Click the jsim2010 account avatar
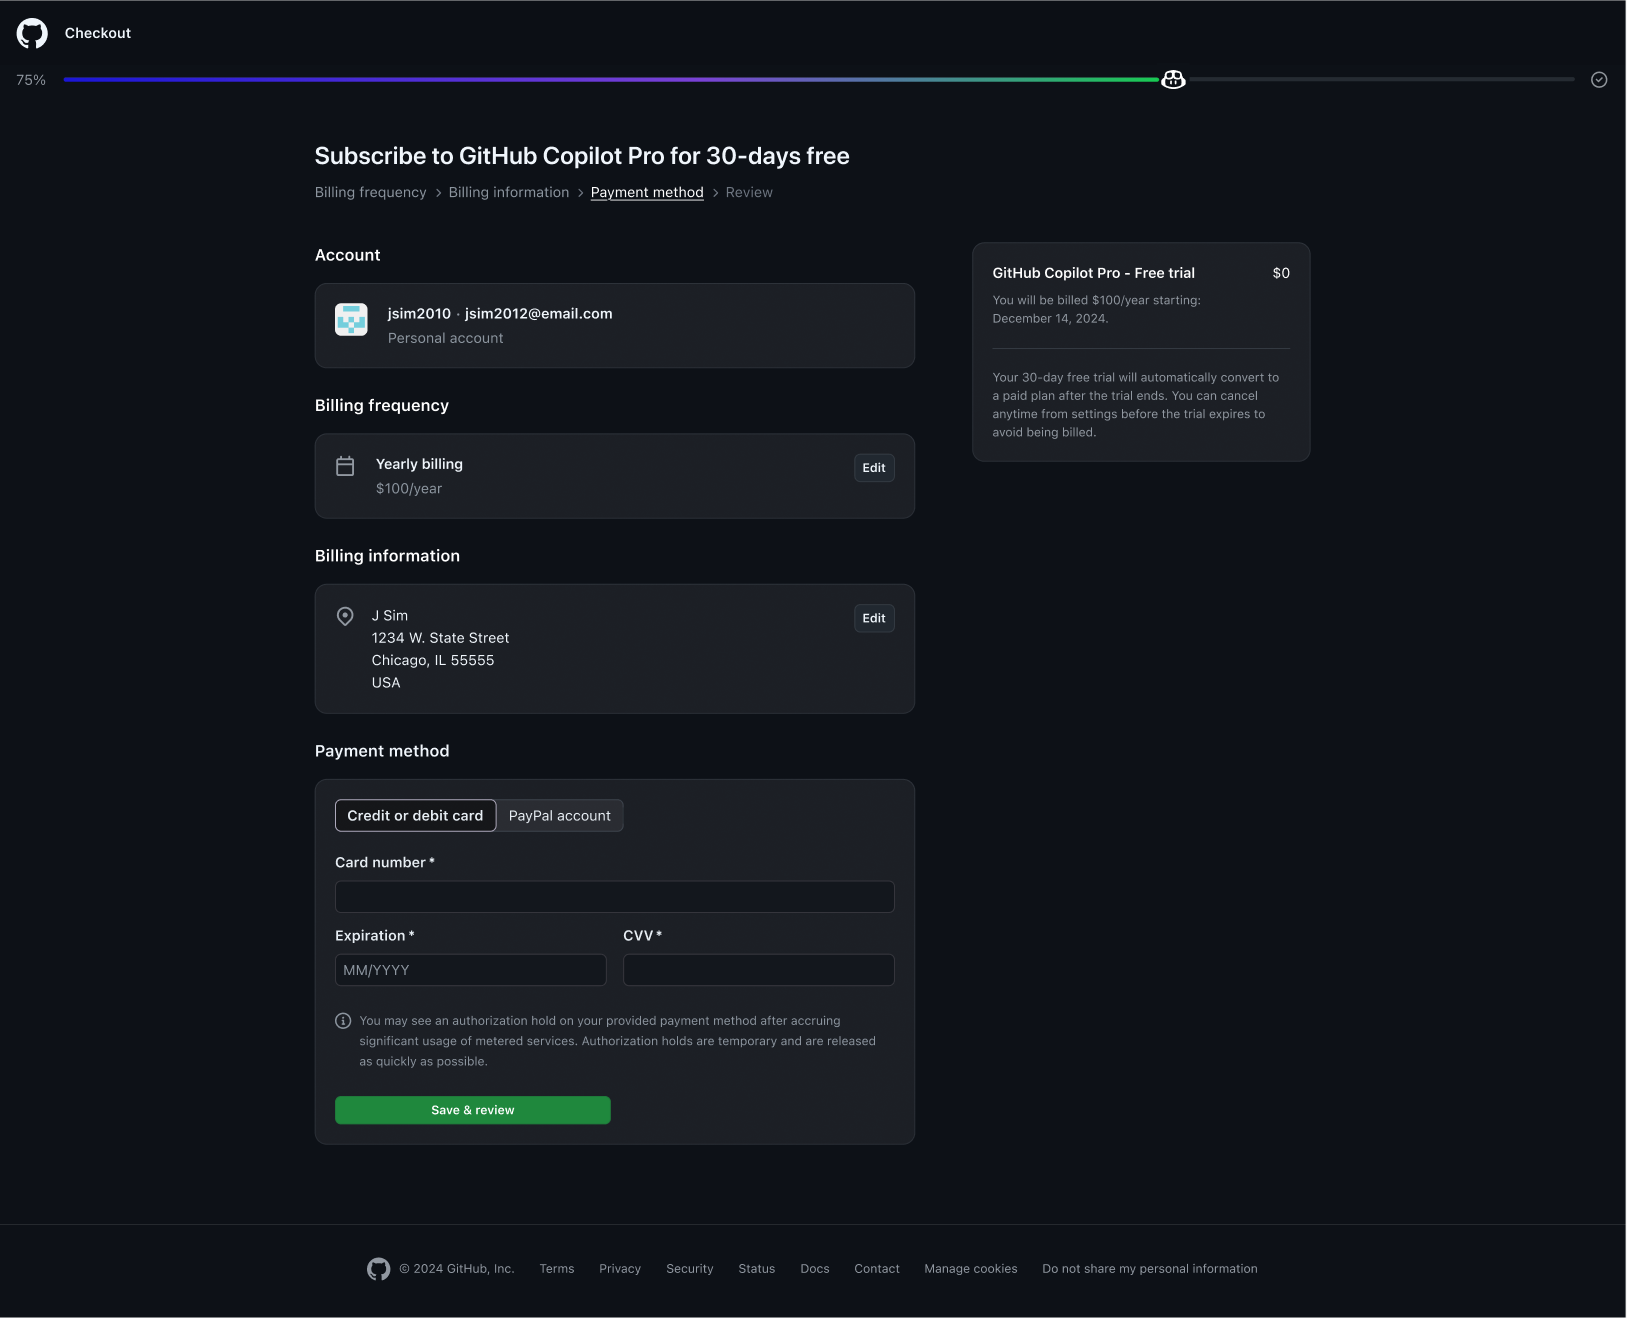The image size is (1627, 1318). click(351, 320)
